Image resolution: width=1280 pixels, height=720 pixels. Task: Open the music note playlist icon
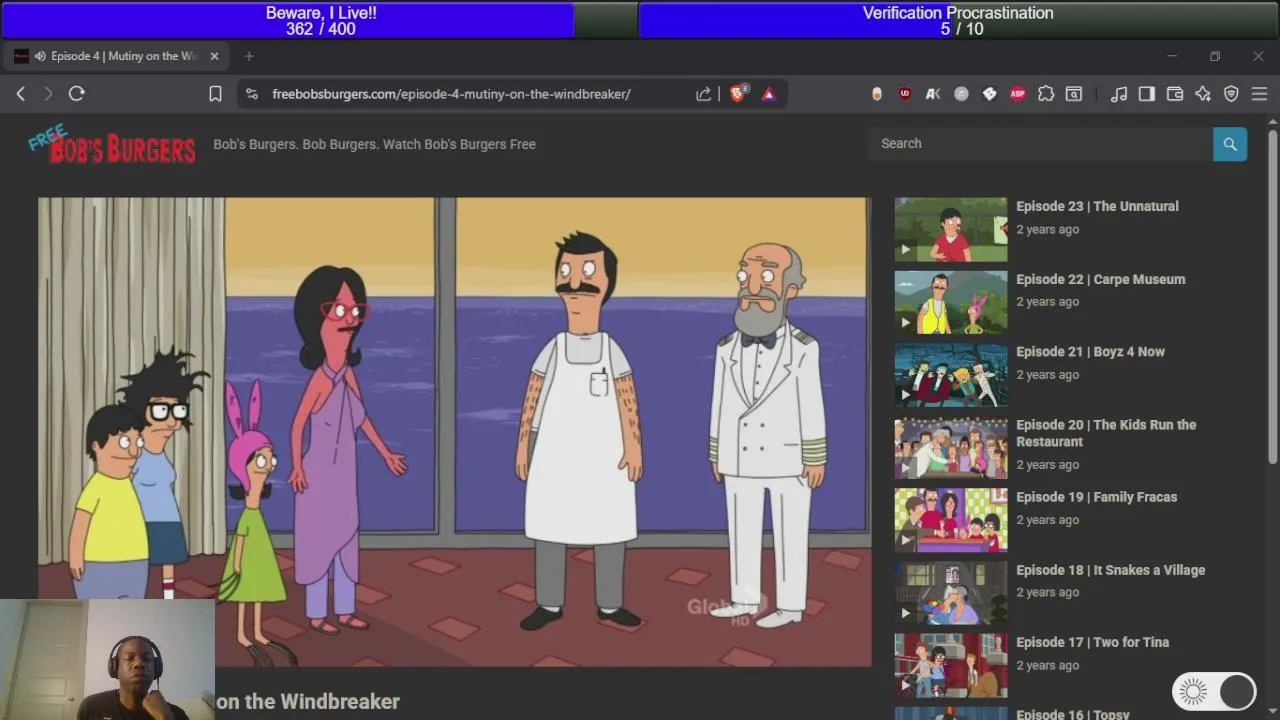tap(1119, 94)
